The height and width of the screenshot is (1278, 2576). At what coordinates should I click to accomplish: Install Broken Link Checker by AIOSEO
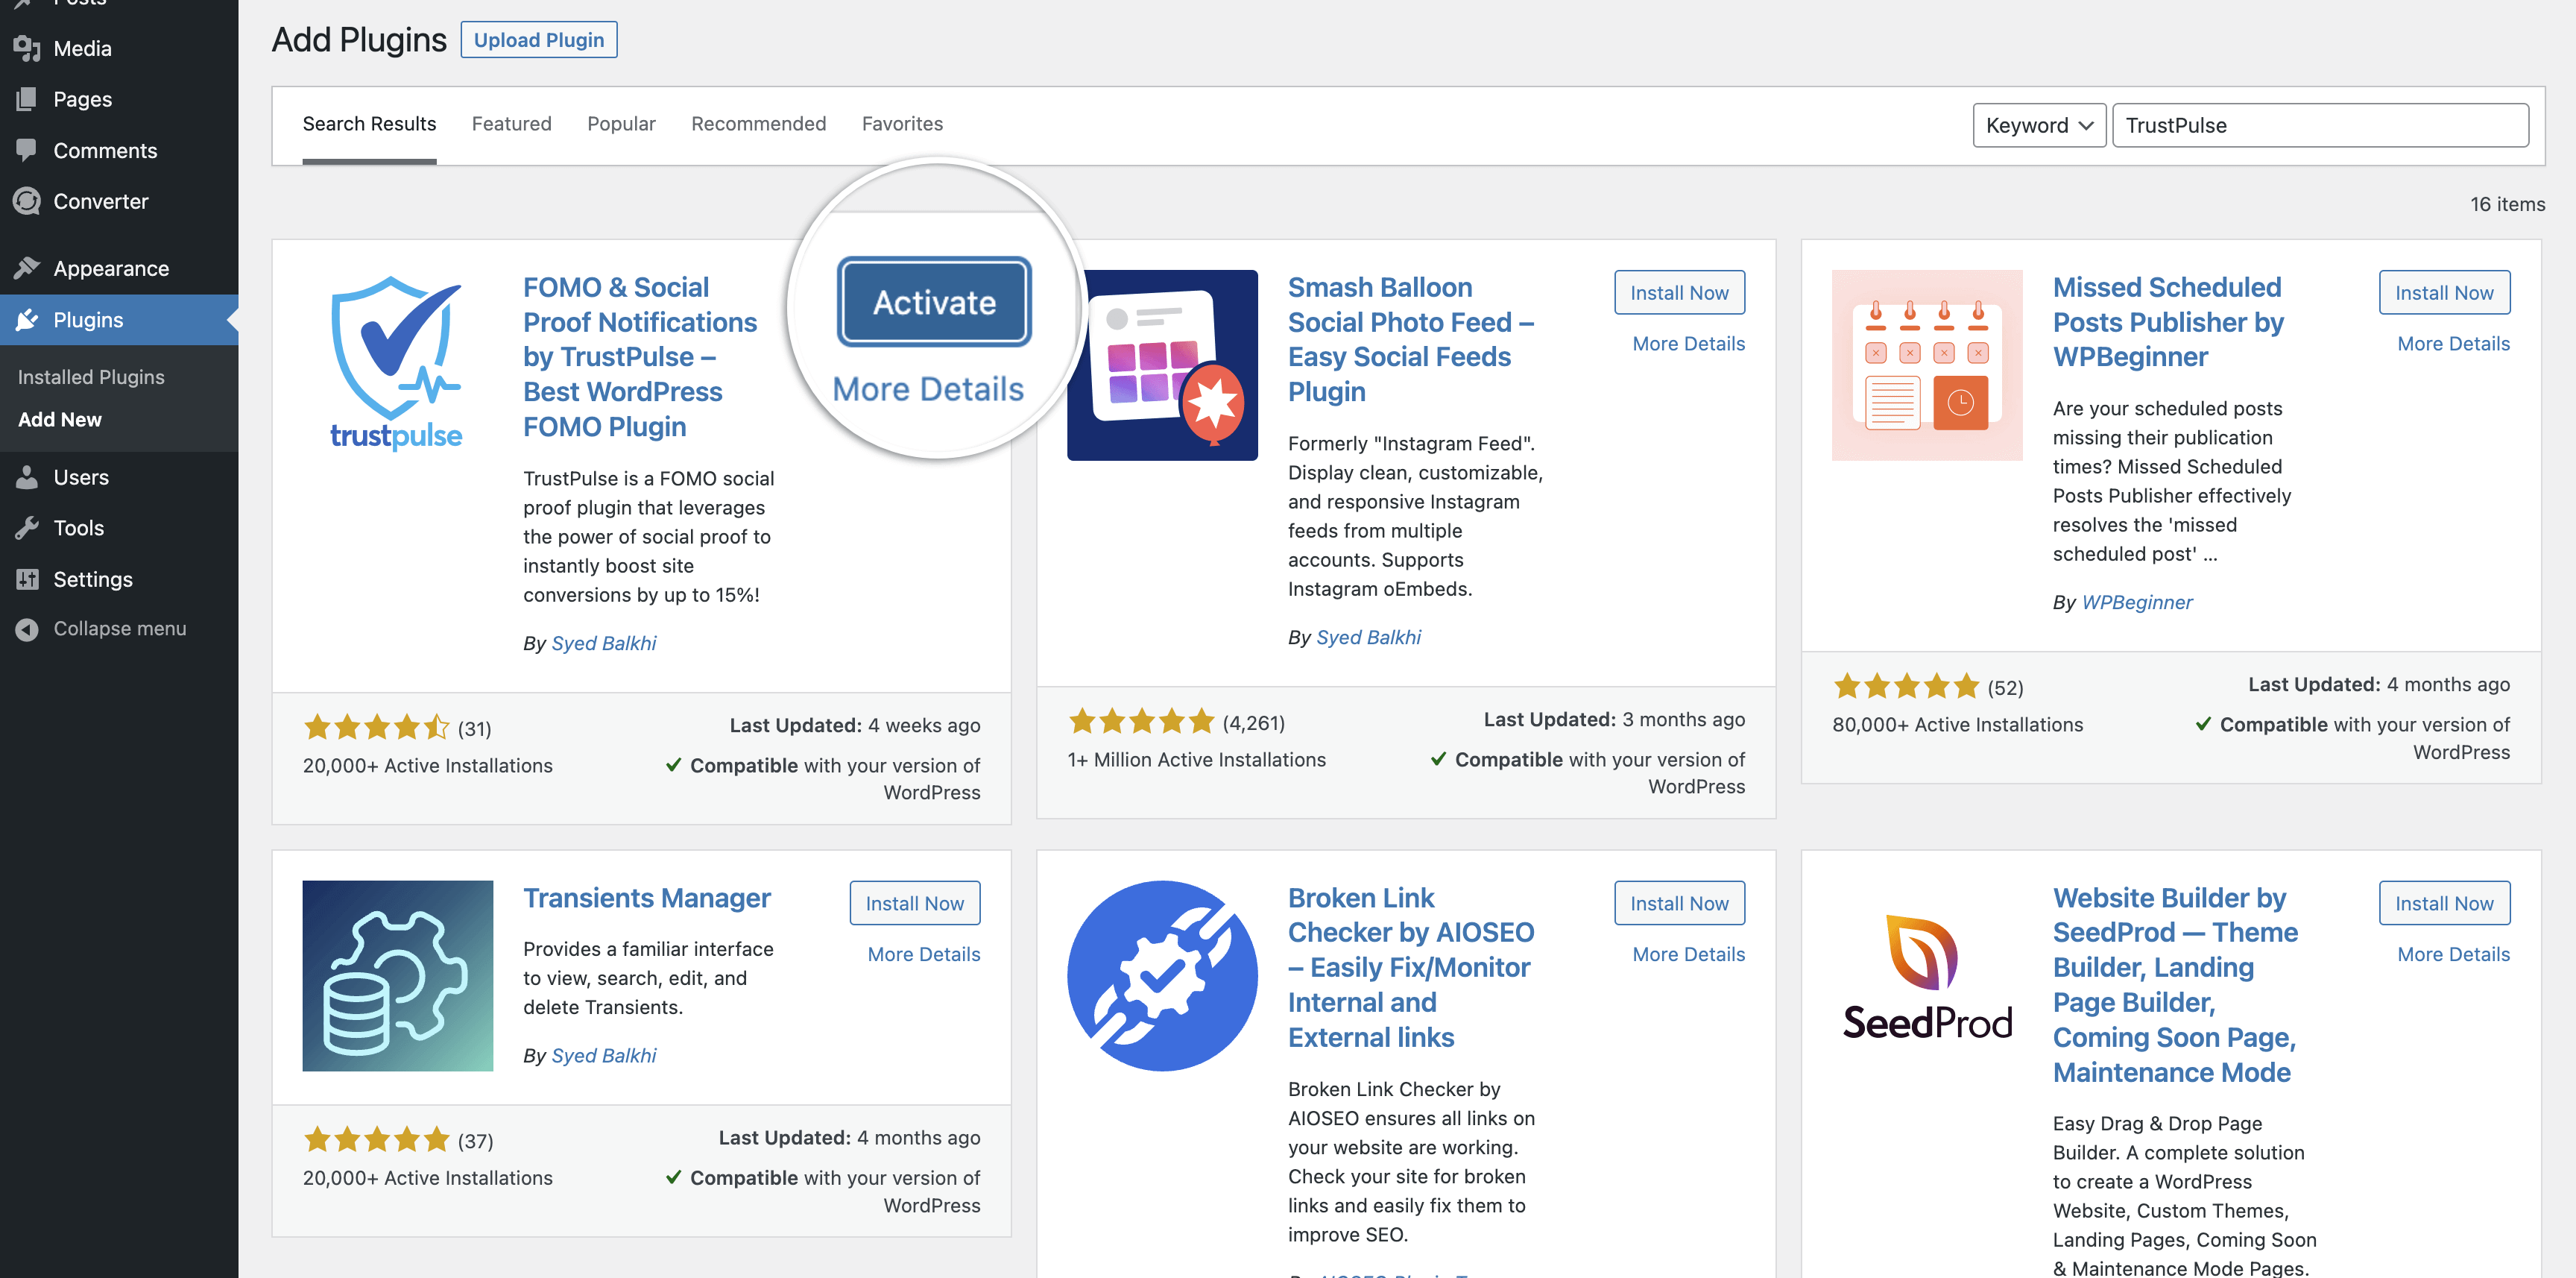tap(1679, 903)
